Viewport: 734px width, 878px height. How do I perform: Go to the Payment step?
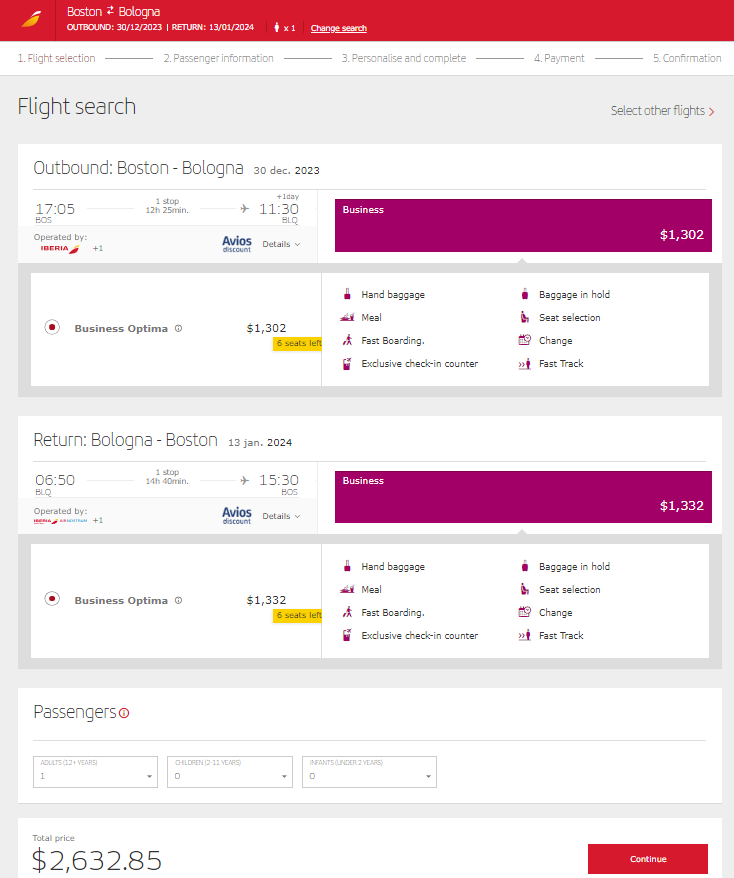pyautogui.click(x=559, y=58)
